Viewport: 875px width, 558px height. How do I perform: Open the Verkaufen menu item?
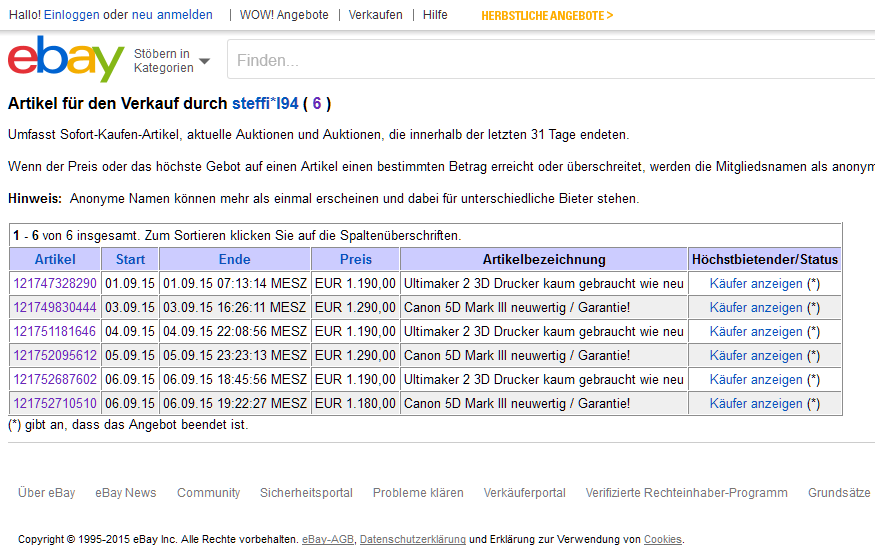375,15
